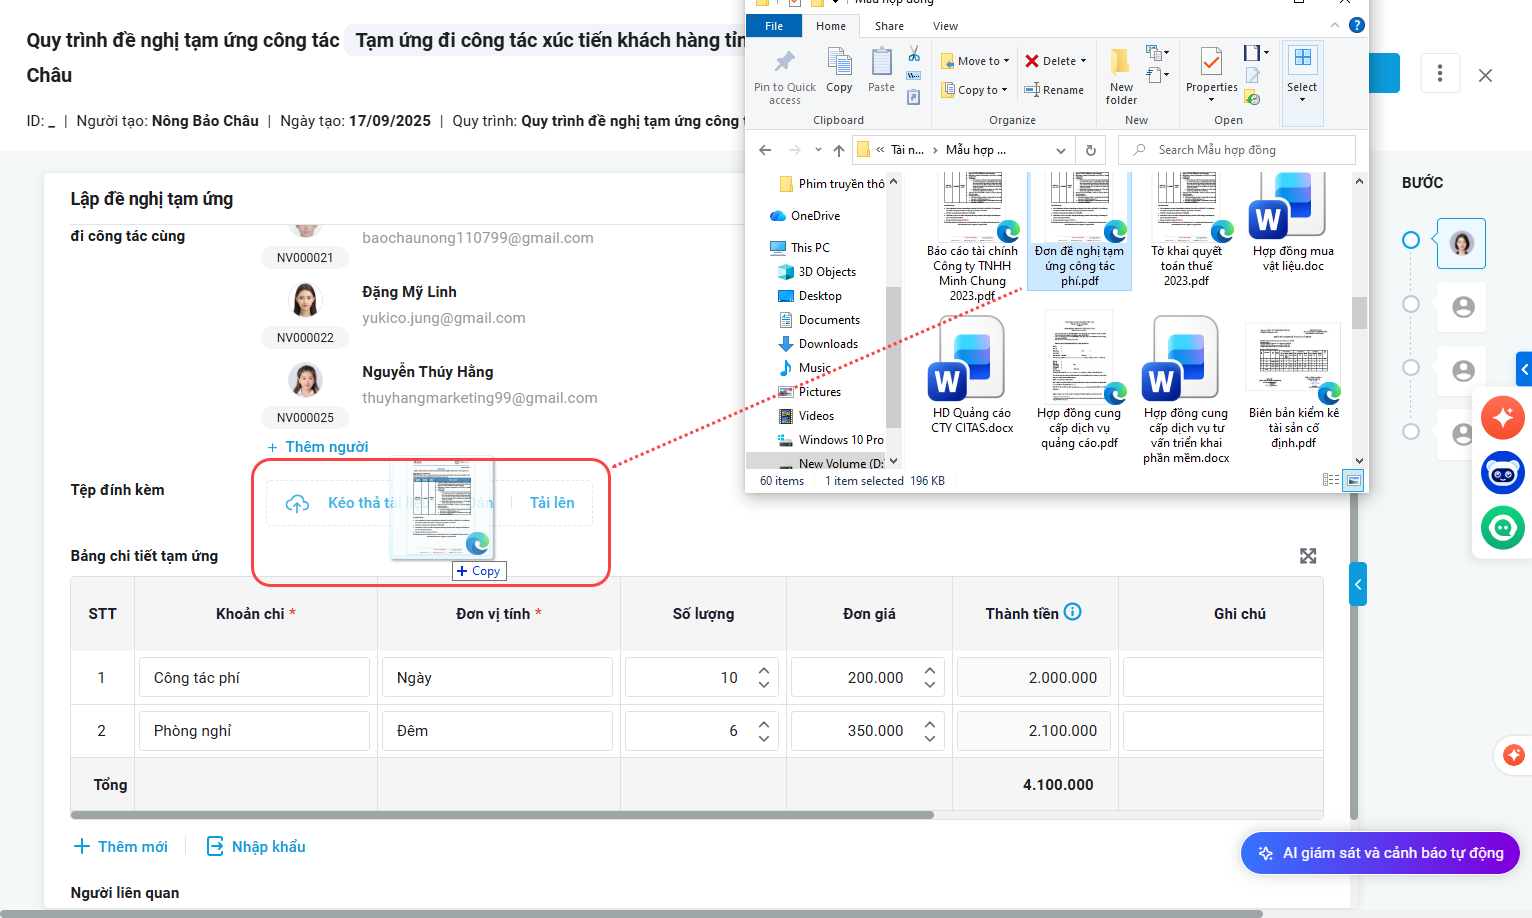Select the first step circle under BƯỚC

coord(1411,240)
